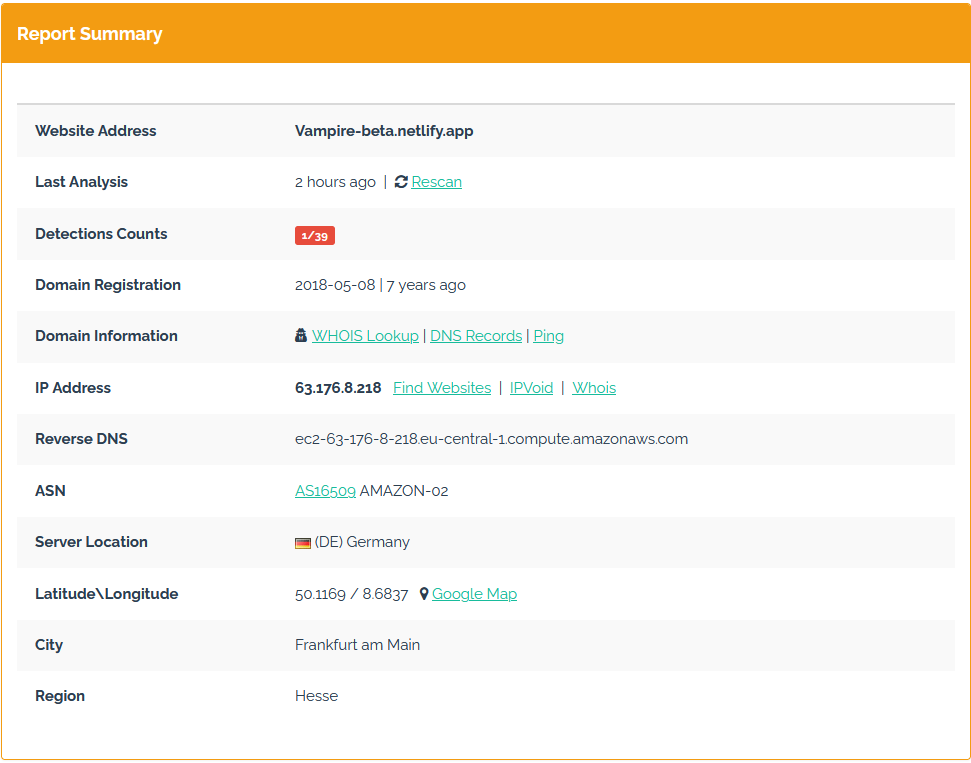Click the Germany flag icon
This screenshot has height=763, width=971.
pos(303,543)
